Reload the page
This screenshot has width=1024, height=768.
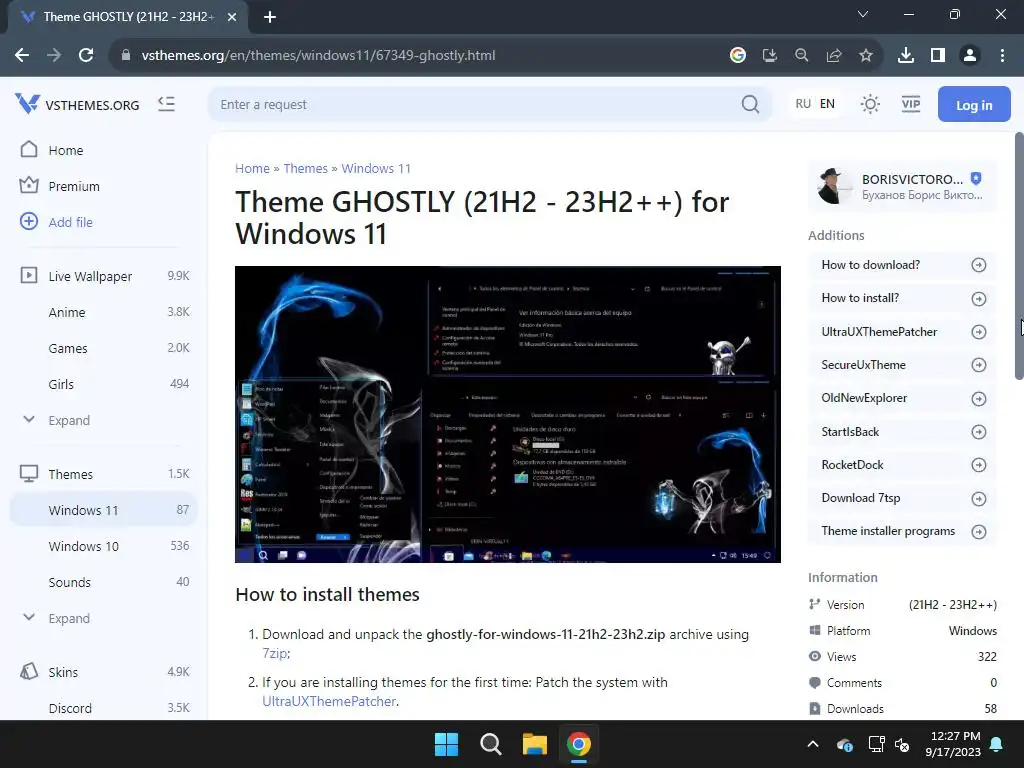pos(86,56)
